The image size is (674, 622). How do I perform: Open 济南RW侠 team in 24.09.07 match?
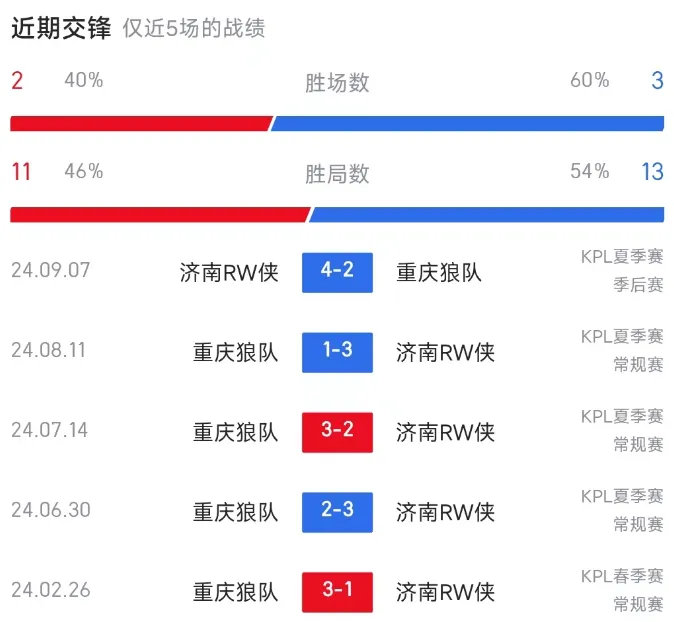click(x=229, y=273)
